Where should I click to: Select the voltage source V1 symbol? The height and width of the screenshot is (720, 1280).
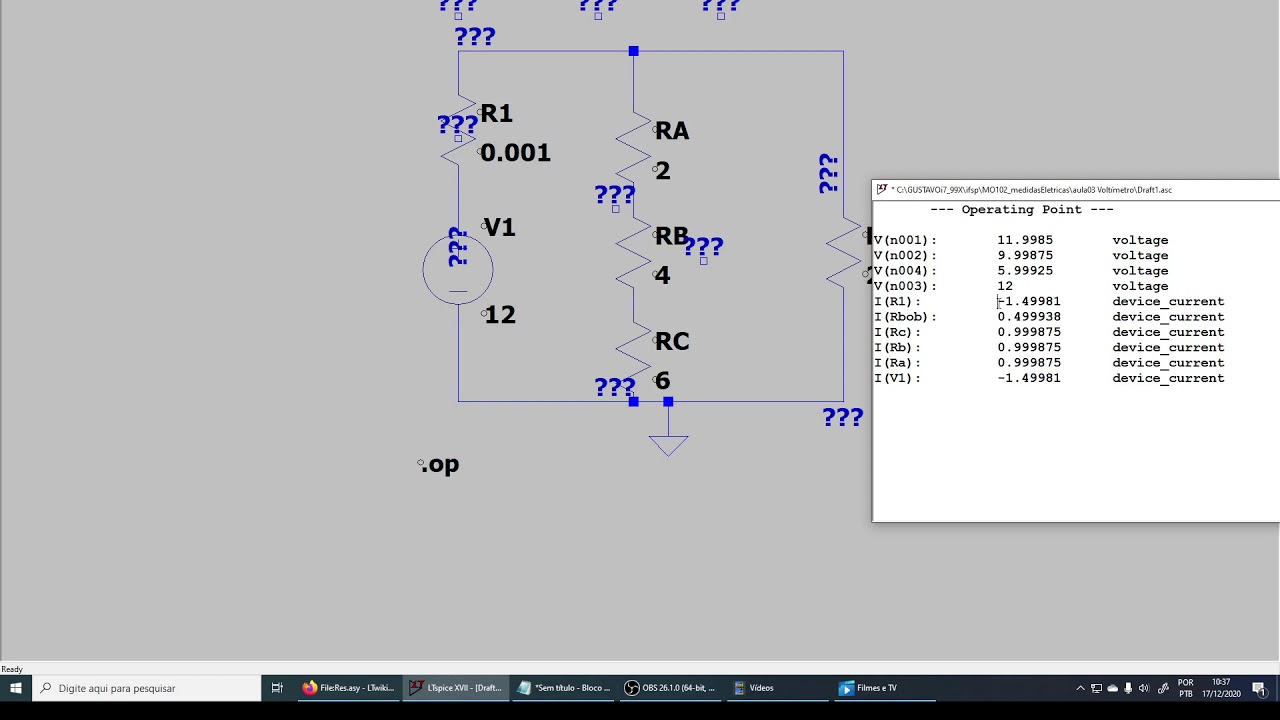coord(458,269)
